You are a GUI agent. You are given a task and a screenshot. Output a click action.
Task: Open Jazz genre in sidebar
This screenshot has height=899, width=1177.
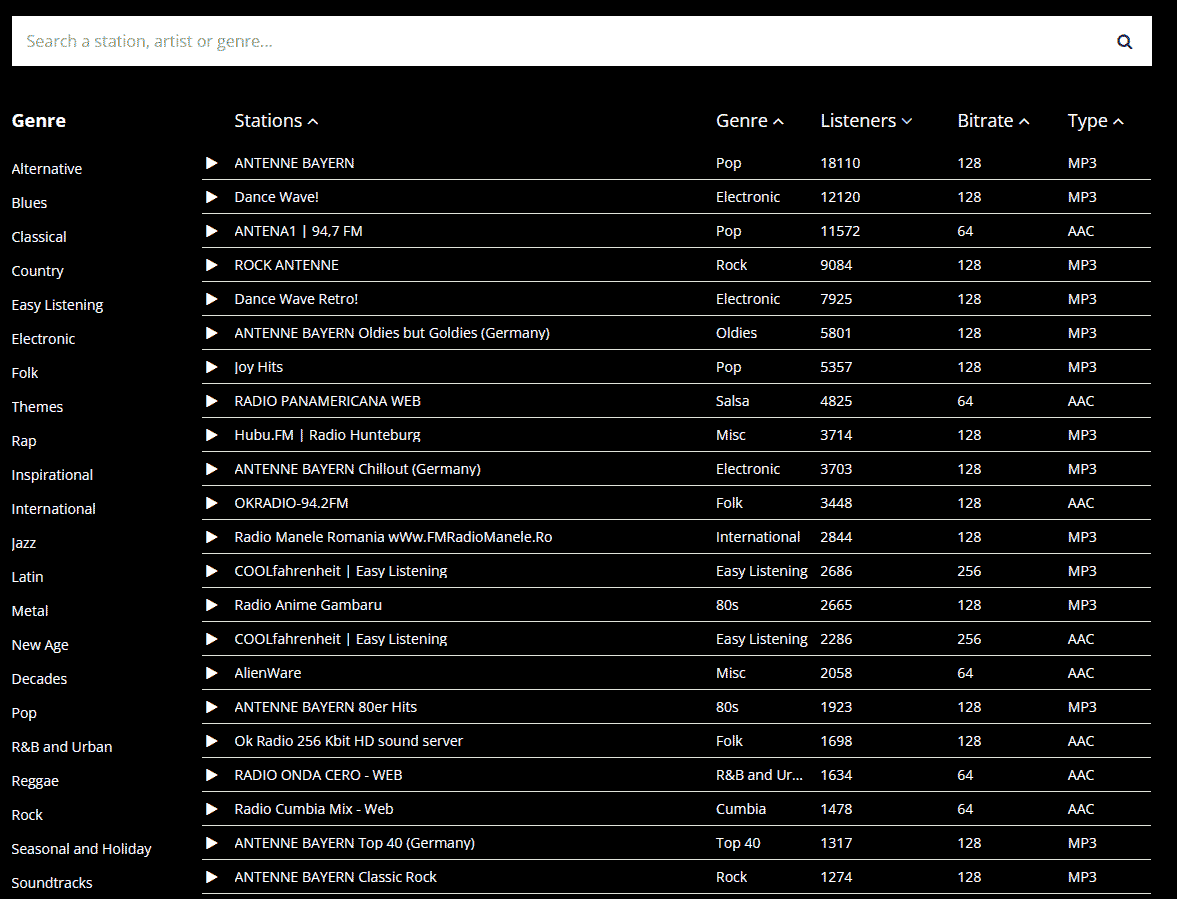tap(24, 543)
